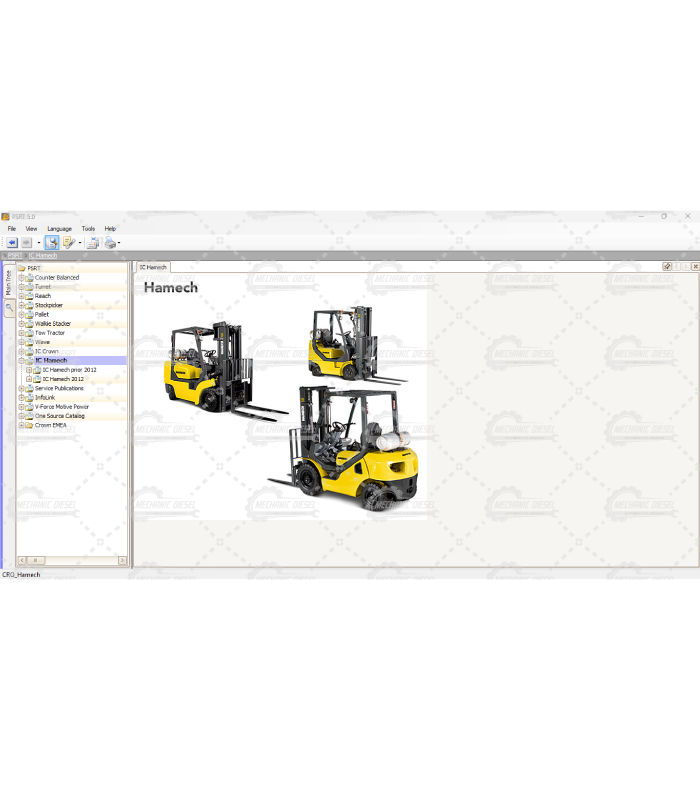Expand the Service Publications tree node
Viewport: 700px width, 800px height.
pos(22,388)
